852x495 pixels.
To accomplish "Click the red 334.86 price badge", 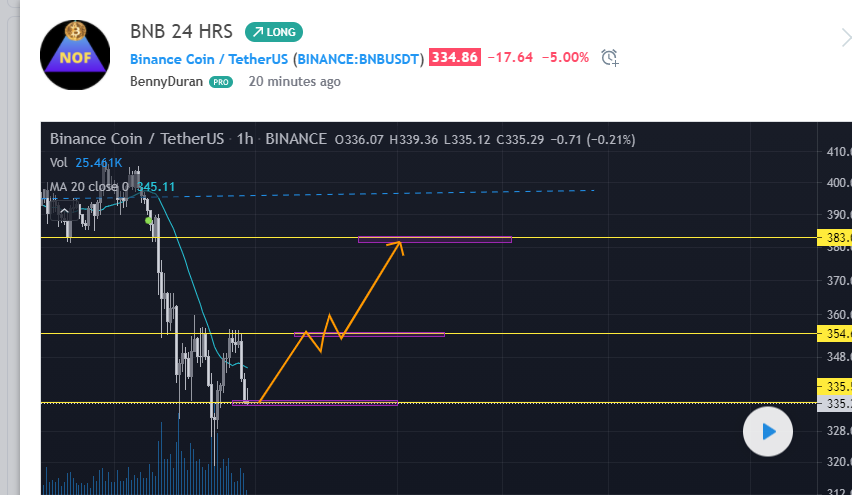I will (453, 58).
